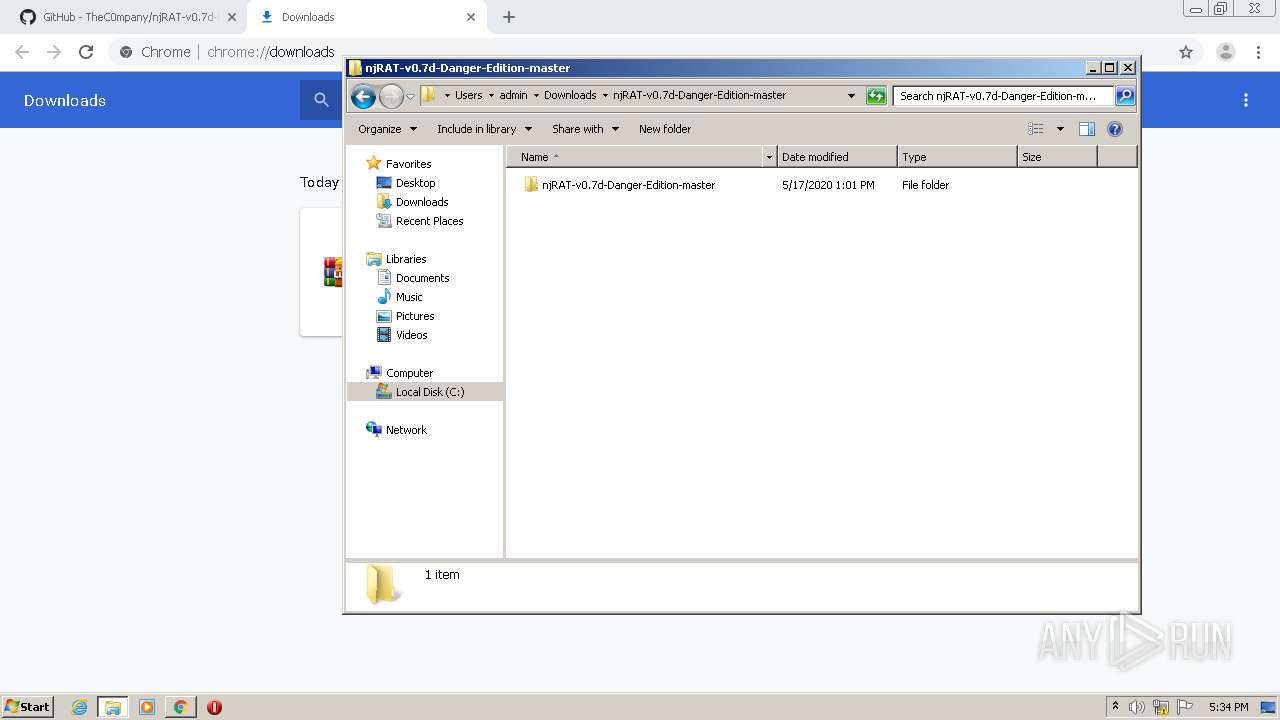Click Chrome address bar chrome://downloads
Screen dimensions: 1280x720
click(x=270, y=52)
